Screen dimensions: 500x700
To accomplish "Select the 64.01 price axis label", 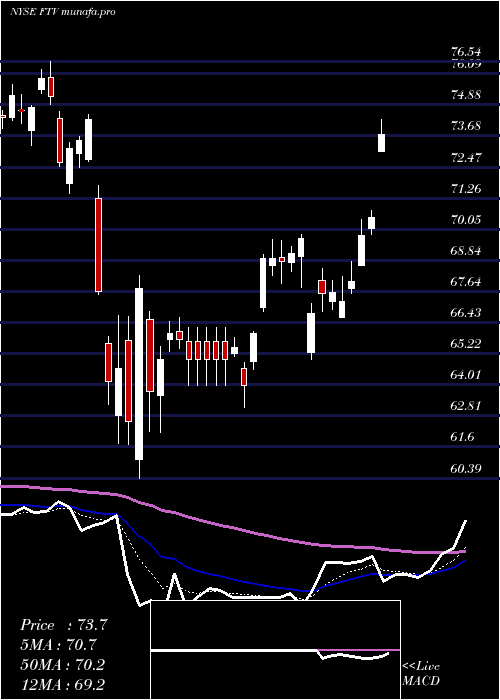I will (x=468, y=375).
